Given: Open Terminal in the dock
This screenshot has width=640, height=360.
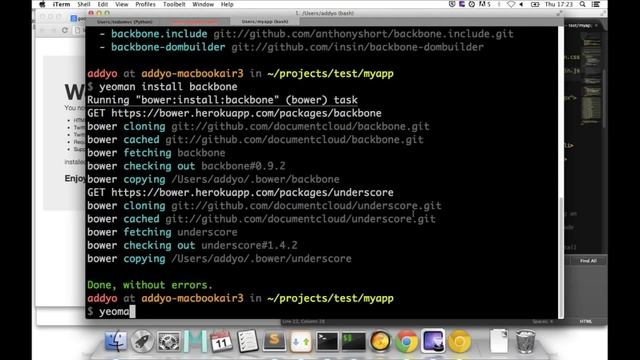Looking at the screenshot, I should 327,341.
